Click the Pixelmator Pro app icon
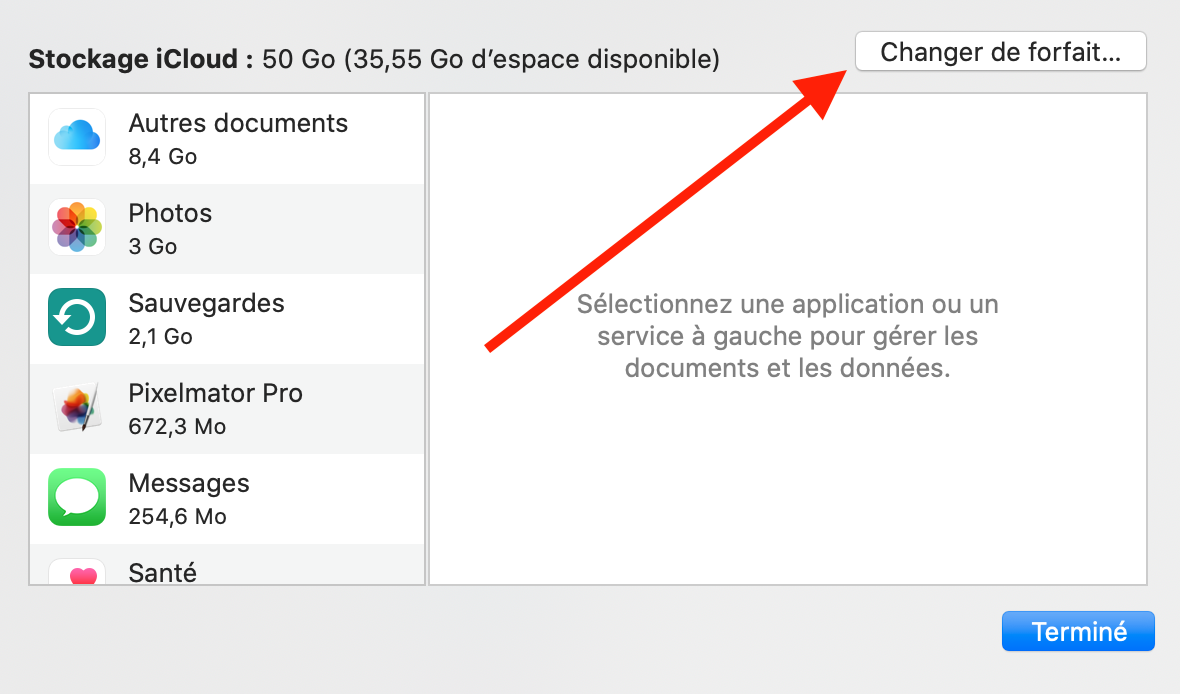The image size is (1180, 694). 77,407
